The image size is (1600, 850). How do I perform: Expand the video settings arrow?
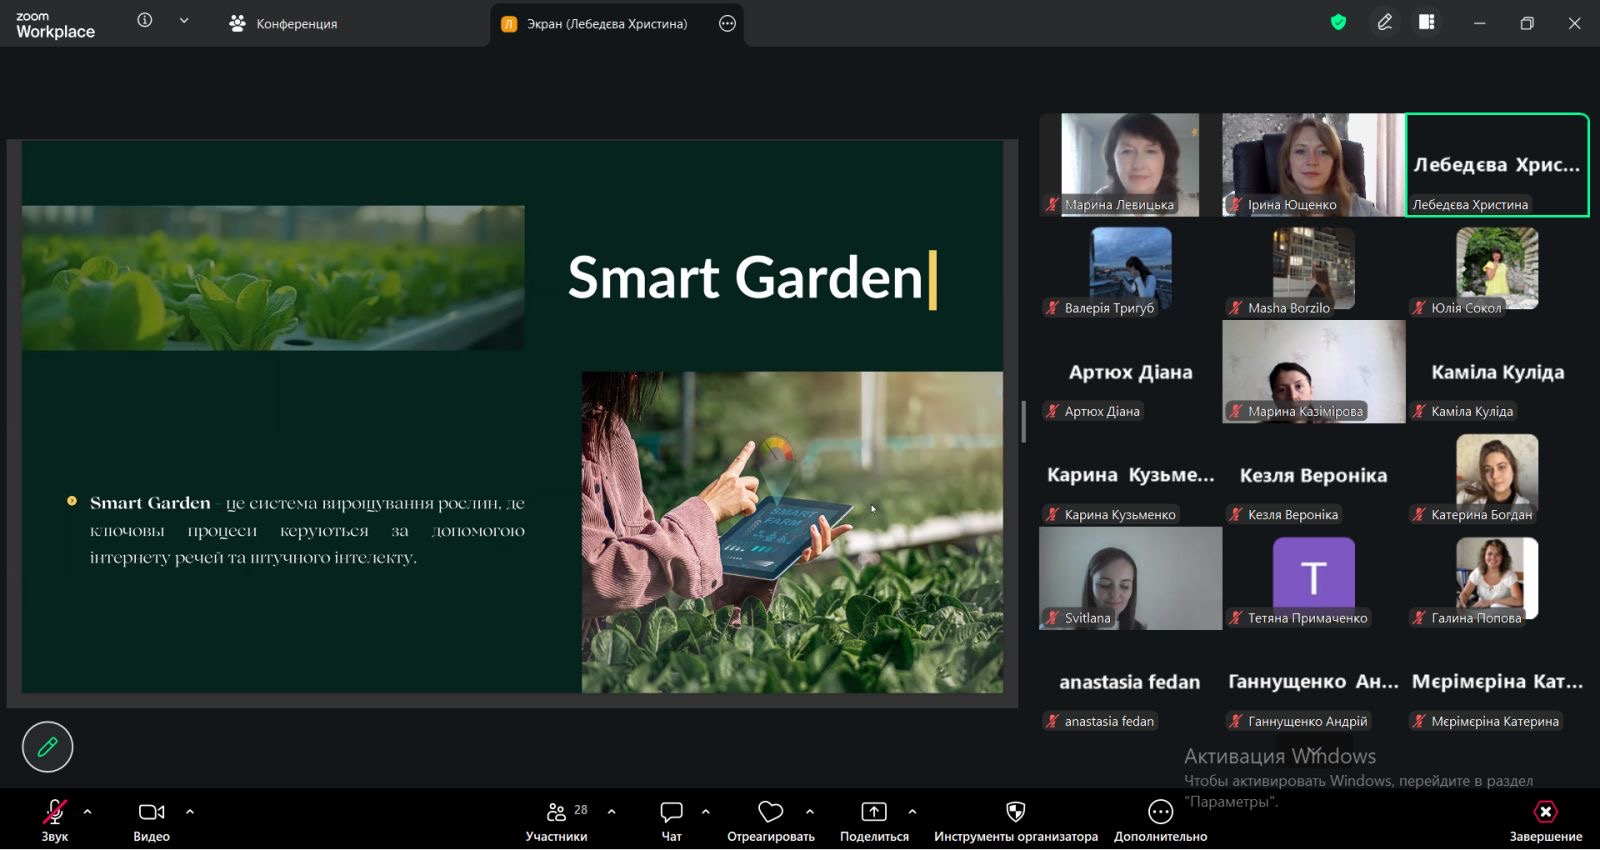coord(190,812)
